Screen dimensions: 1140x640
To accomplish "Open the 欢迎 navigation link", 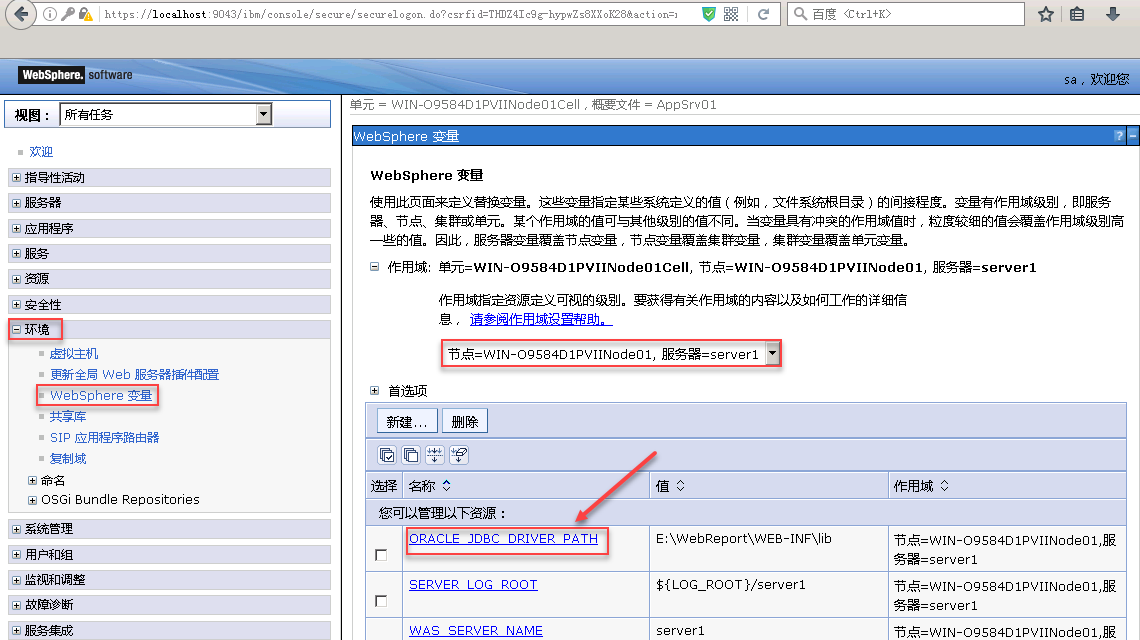I will coord(41,151).
